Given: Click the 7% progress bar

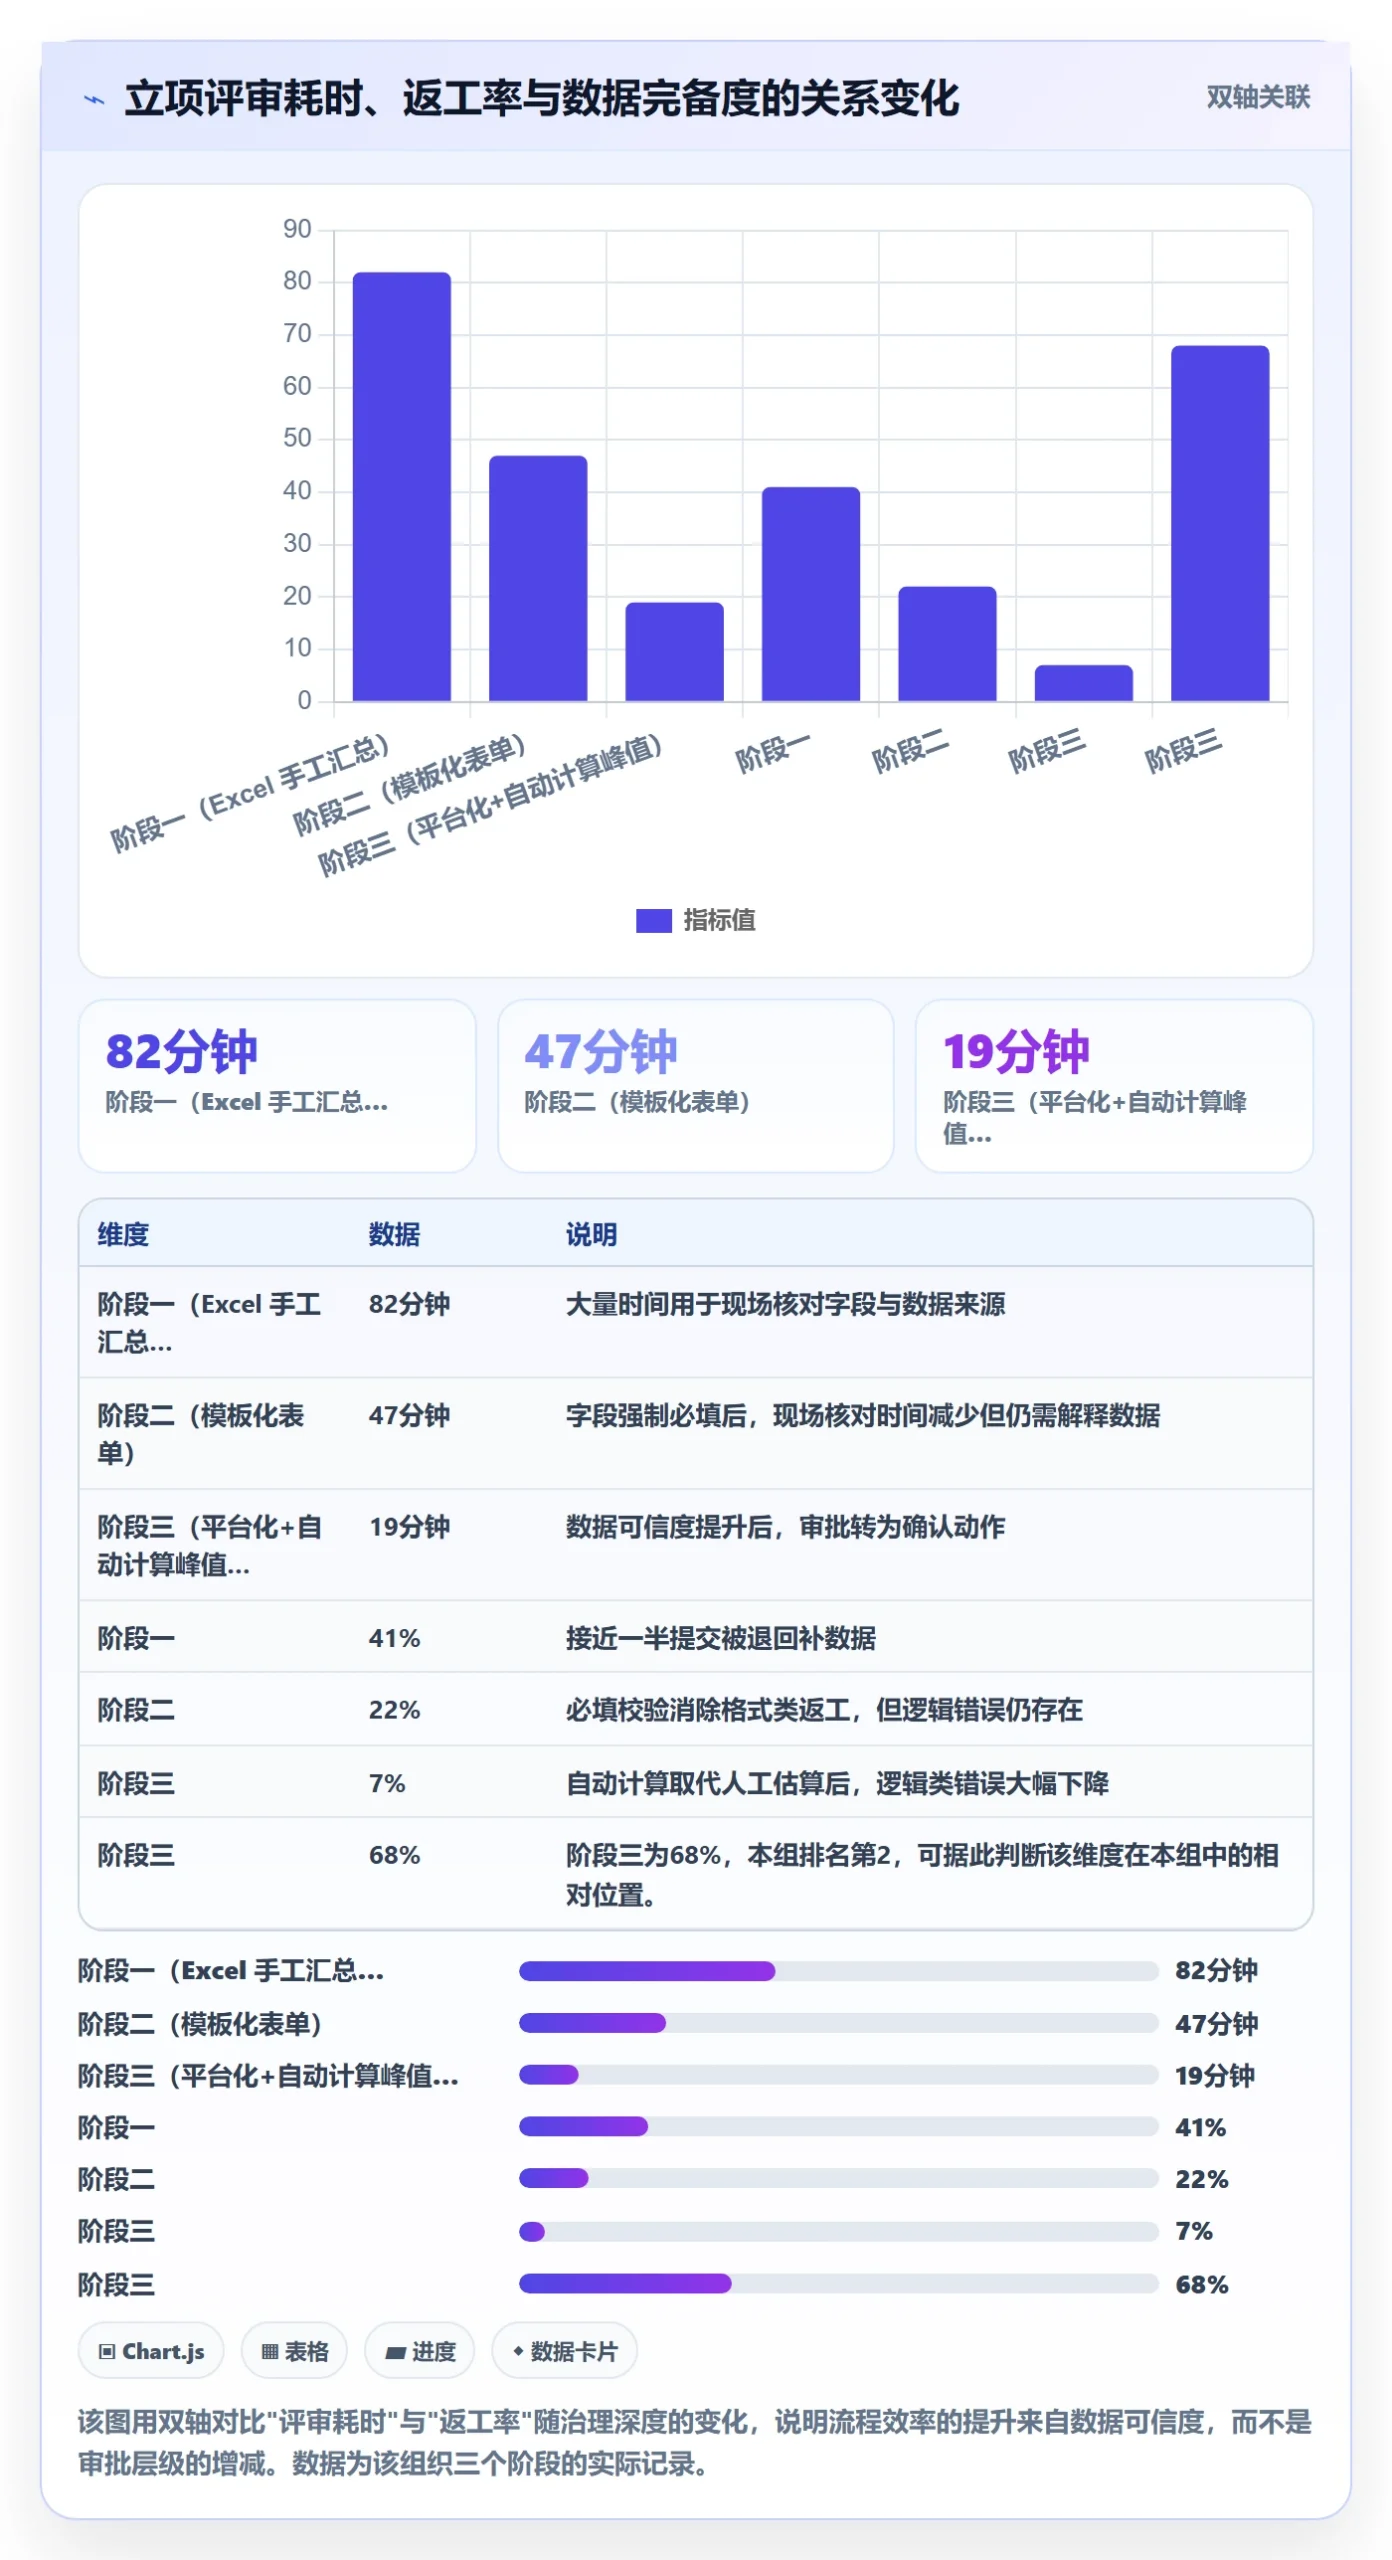Looking at the screenshot, I should 838,2232.
